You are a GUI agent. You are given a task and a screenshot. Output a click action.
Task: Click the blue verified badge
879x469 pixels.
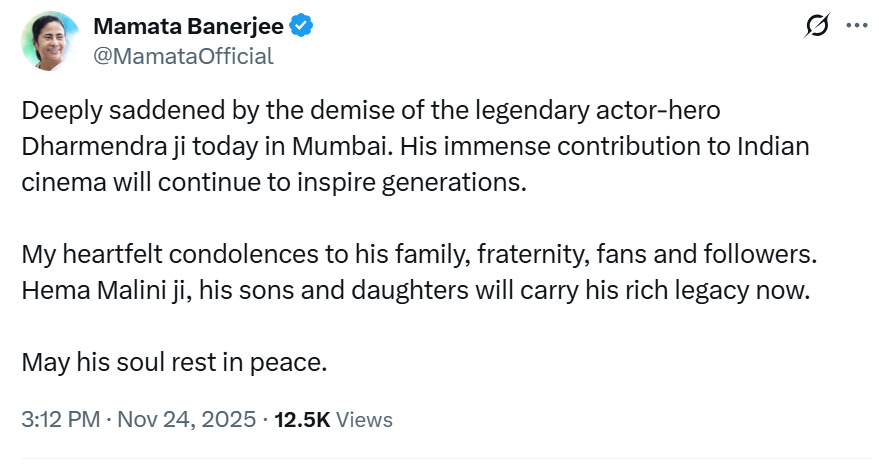point(301,27)
